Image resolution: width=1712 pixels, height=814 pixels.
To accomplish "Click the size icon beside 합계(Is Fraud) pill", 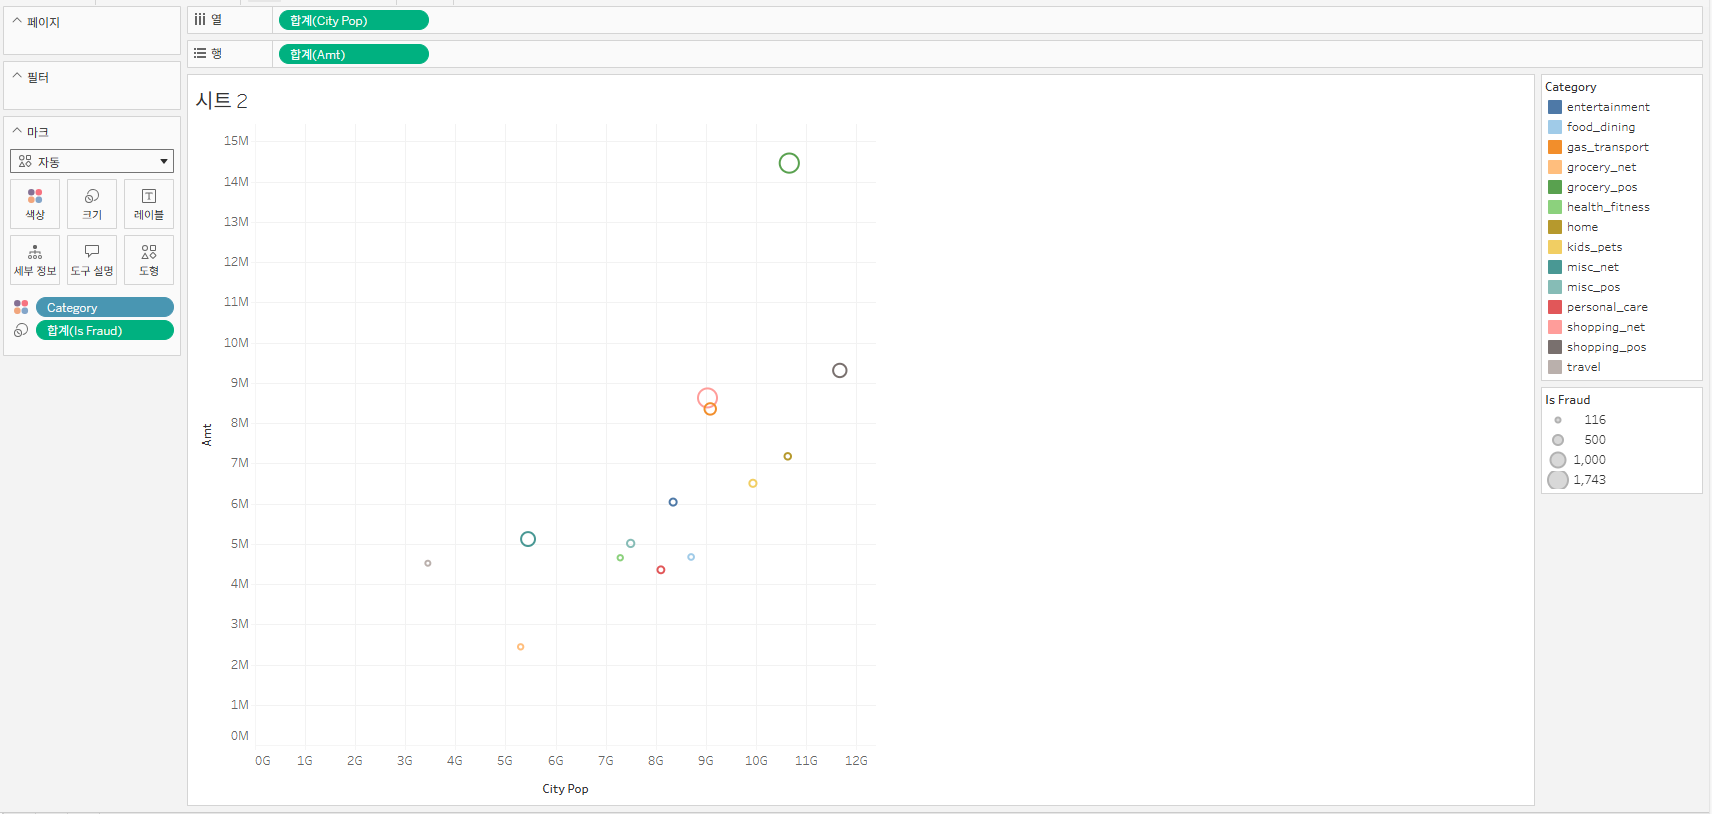I will [21, 330].
